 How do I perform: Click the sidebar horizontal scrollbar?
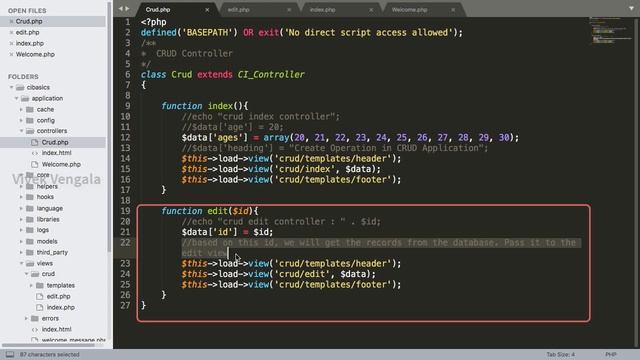(x=48, y=345)
